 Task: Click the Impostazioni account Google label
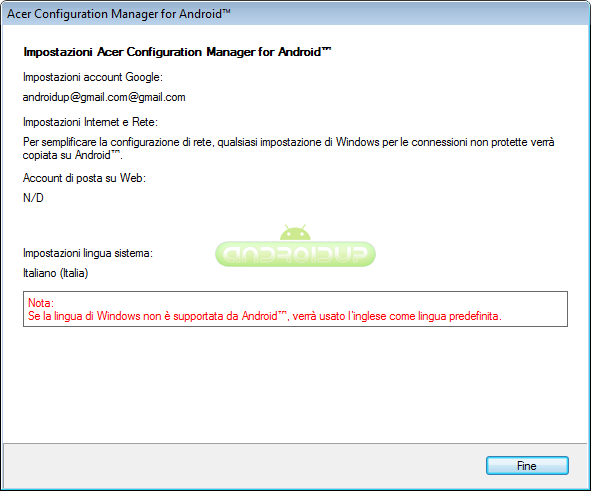coord(93,77)
